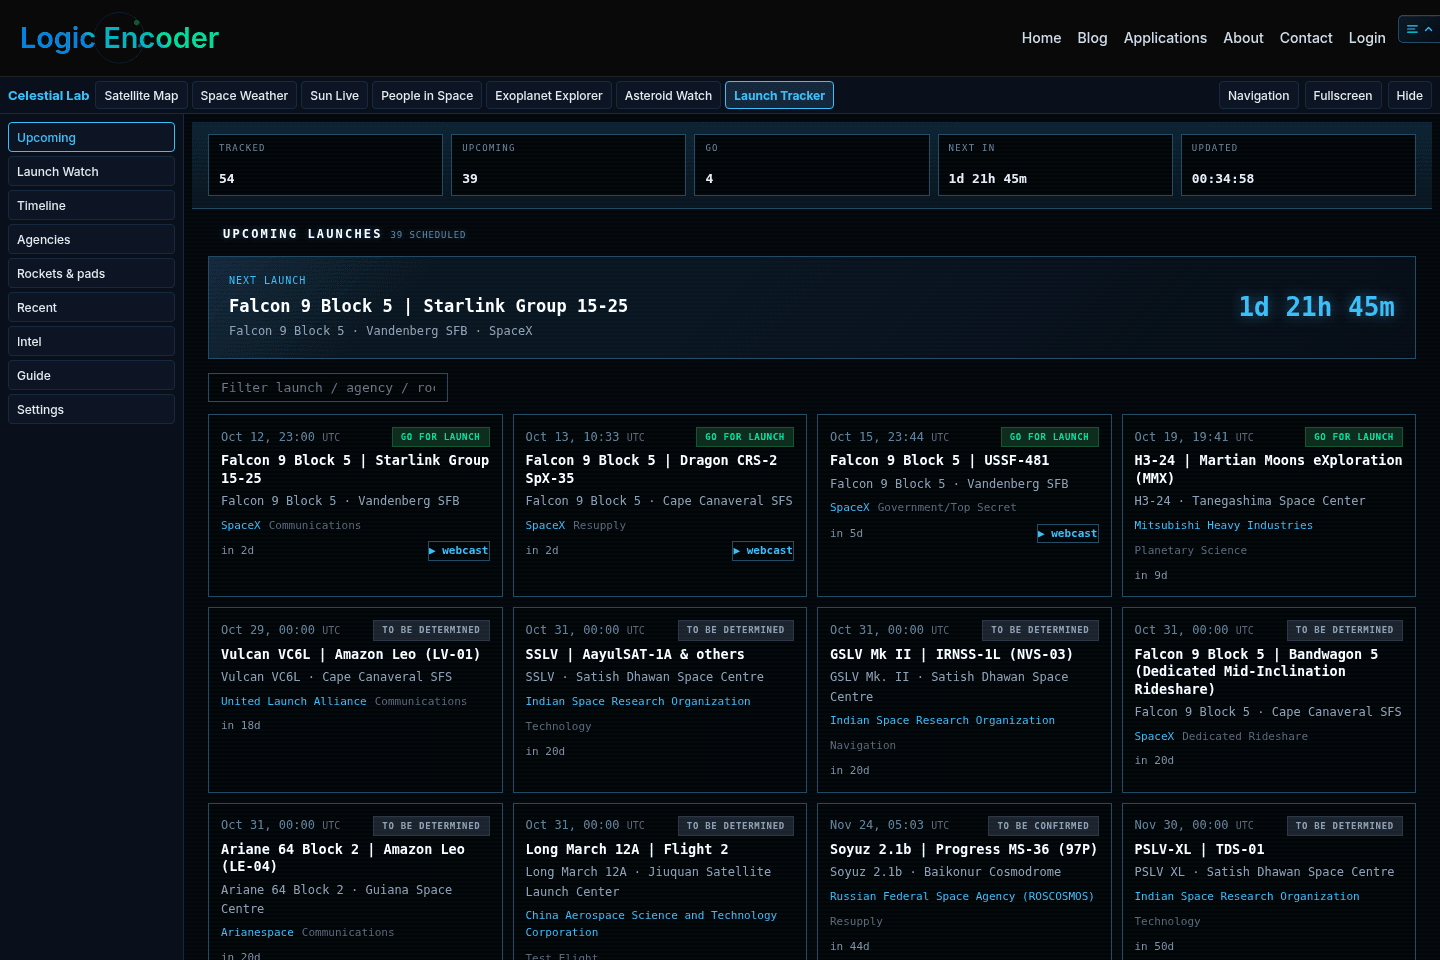Open webcast for USSF-481 card
Screen dimensions: 1440x960
[1068, 534]
